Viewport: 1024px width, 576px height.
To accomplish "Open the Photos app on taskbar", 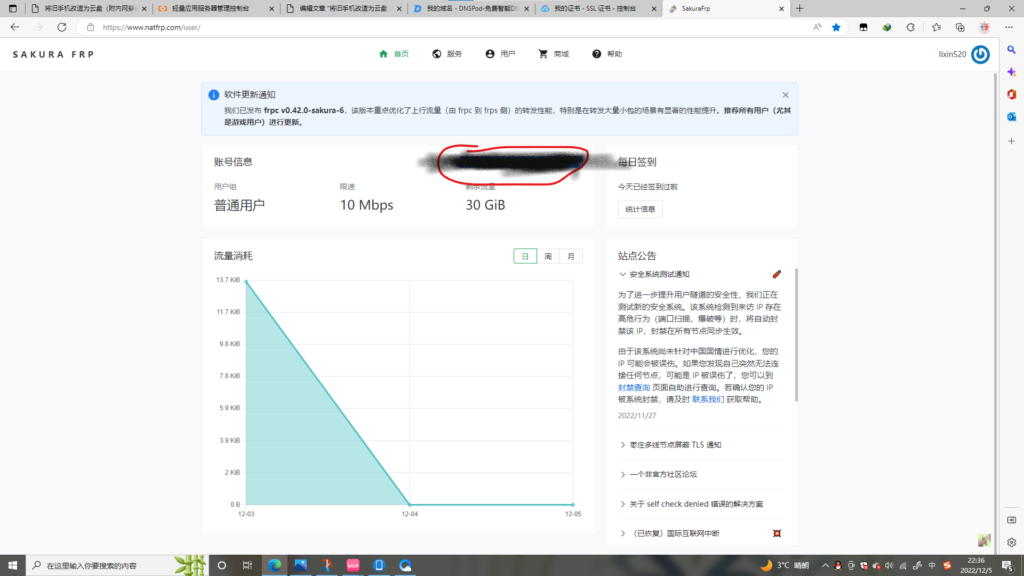I will (300, 565).
